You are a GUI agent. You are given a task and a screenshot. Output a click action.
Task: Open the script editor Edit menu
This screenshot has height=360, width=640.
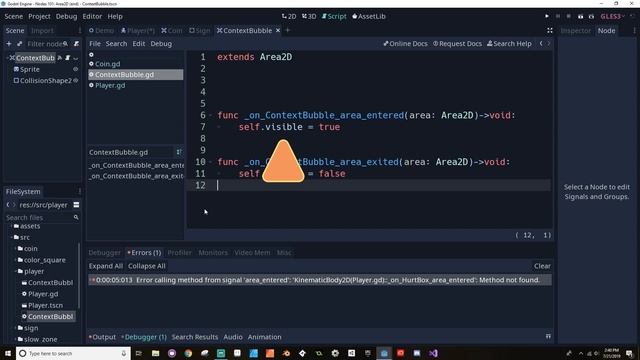point(139,44)
